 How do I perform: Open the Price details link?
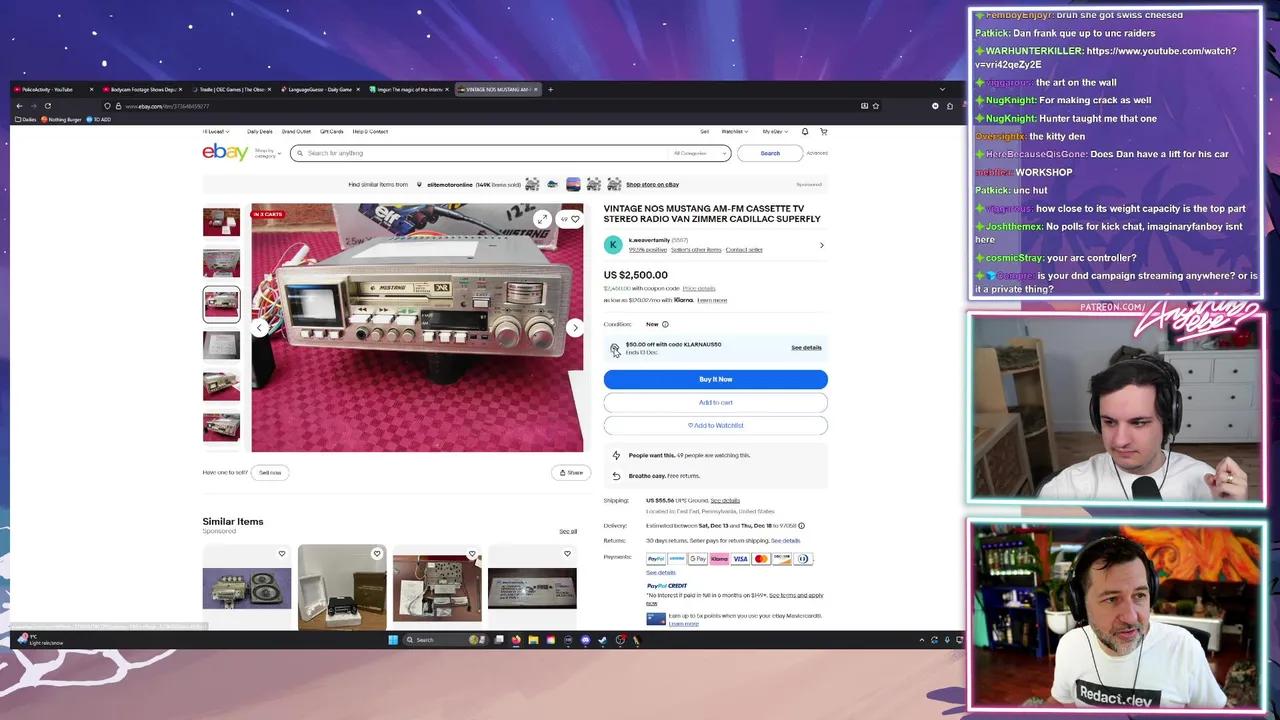699,288
